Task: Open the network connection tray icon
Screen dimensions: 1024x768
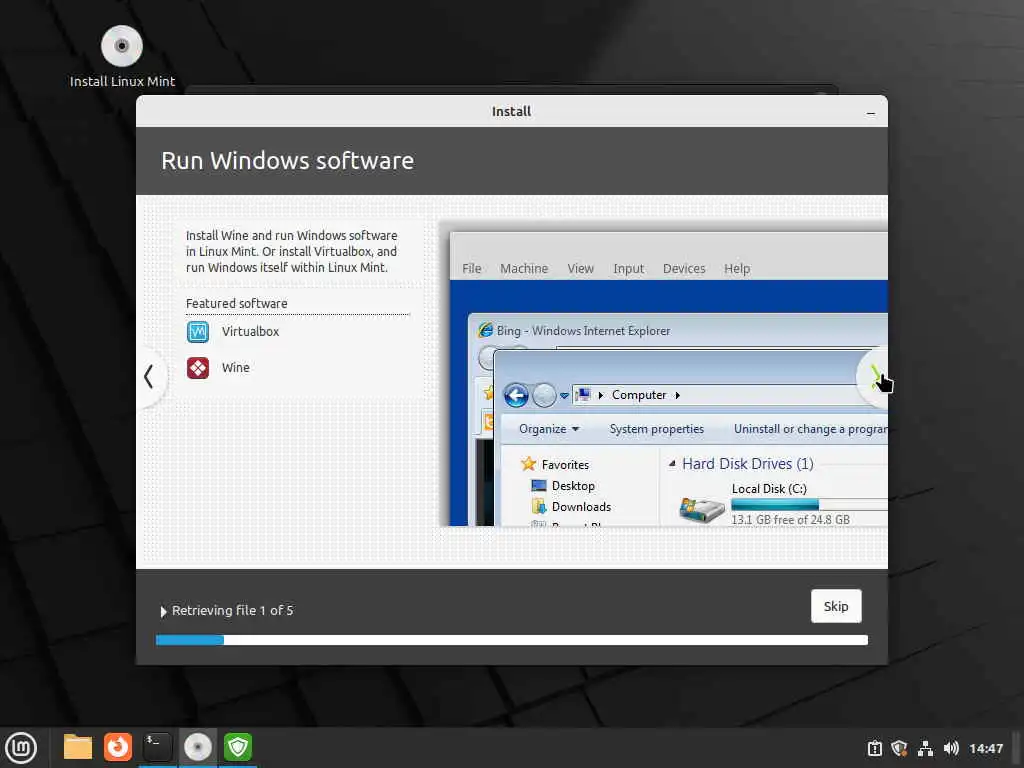Action: [x=925, y=748]
